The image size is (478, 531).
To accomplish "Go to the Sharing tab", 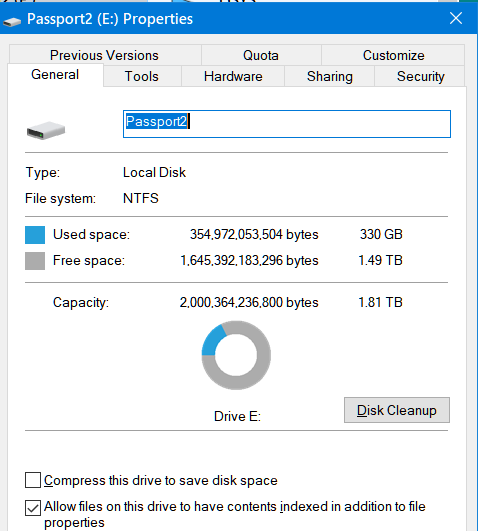I will (x=330, y=76).
